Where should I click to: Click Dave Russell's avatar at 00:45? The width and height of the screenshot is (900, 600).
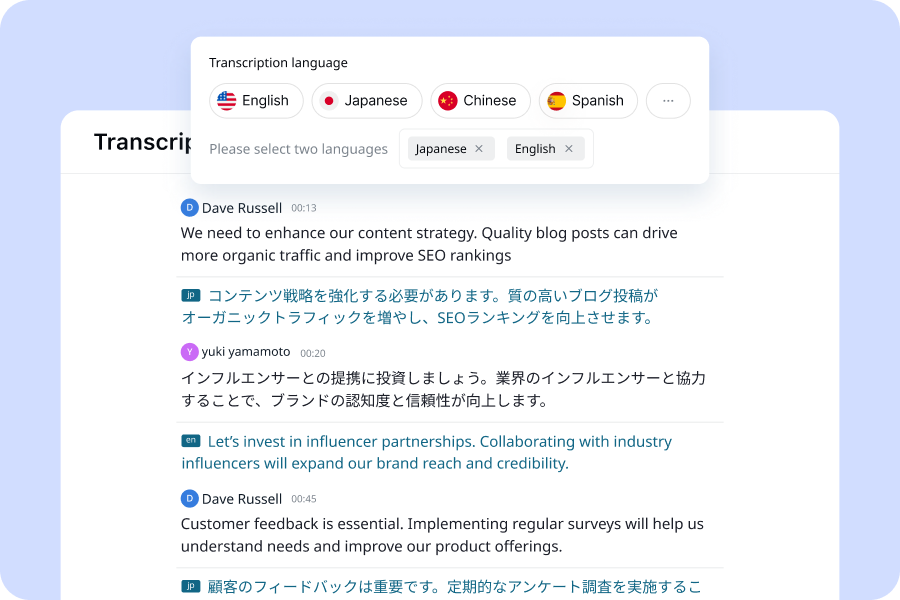click(189, 498)
